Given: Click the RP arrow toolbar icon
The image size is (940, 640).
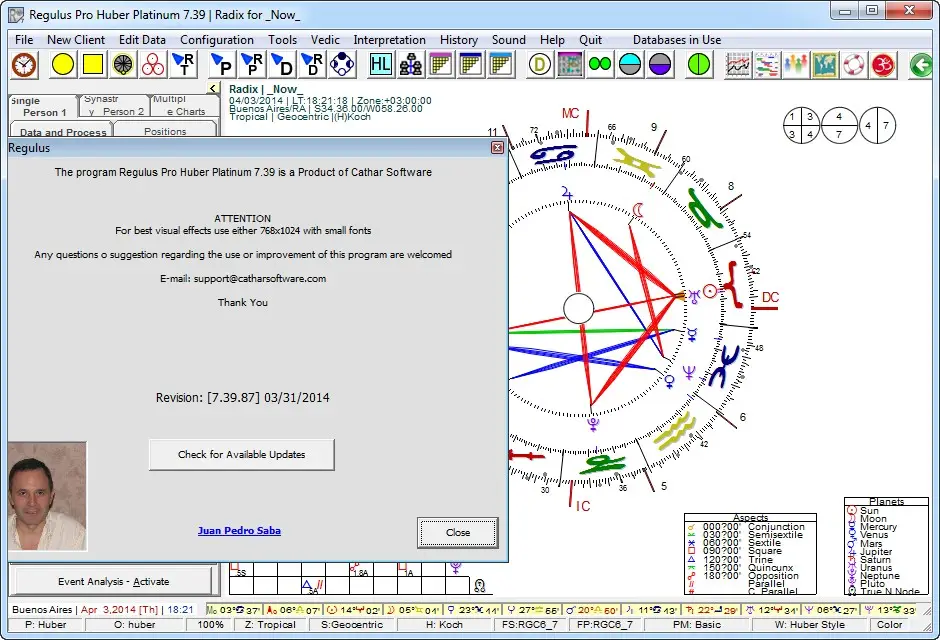Looking at the screenshot, I should pyautogui.click(x=252, y=65).
